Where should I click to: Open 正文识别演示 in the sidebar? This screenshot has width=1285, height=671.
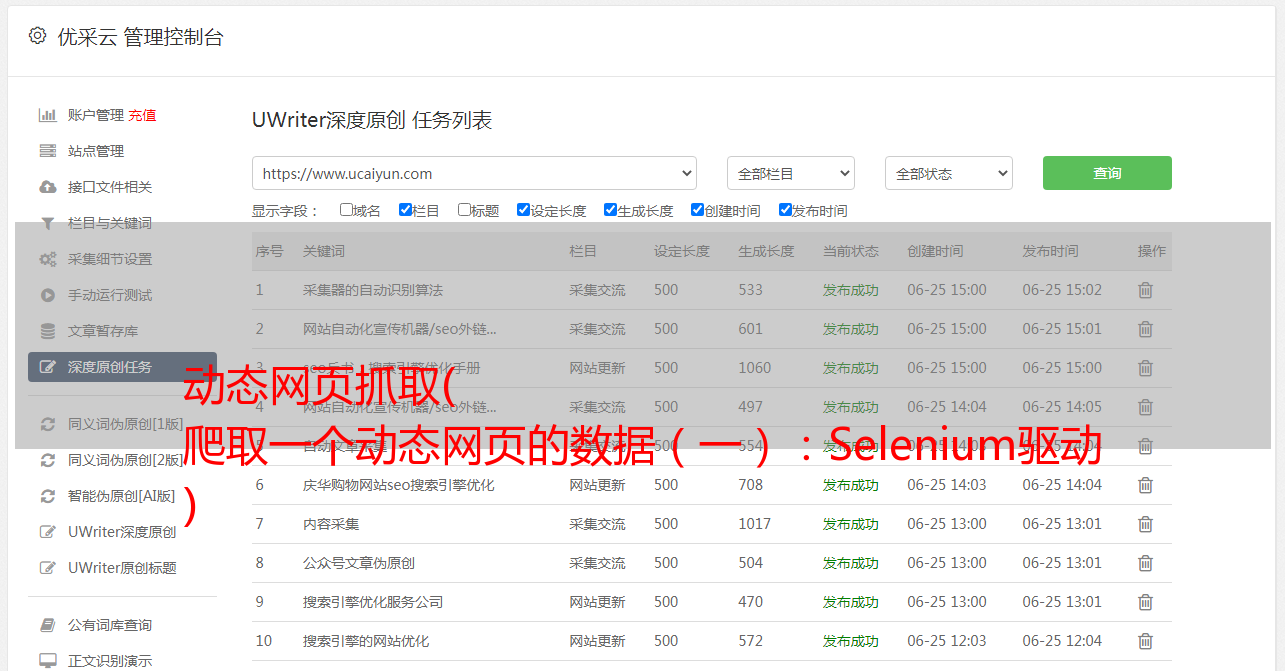(110, 661)
